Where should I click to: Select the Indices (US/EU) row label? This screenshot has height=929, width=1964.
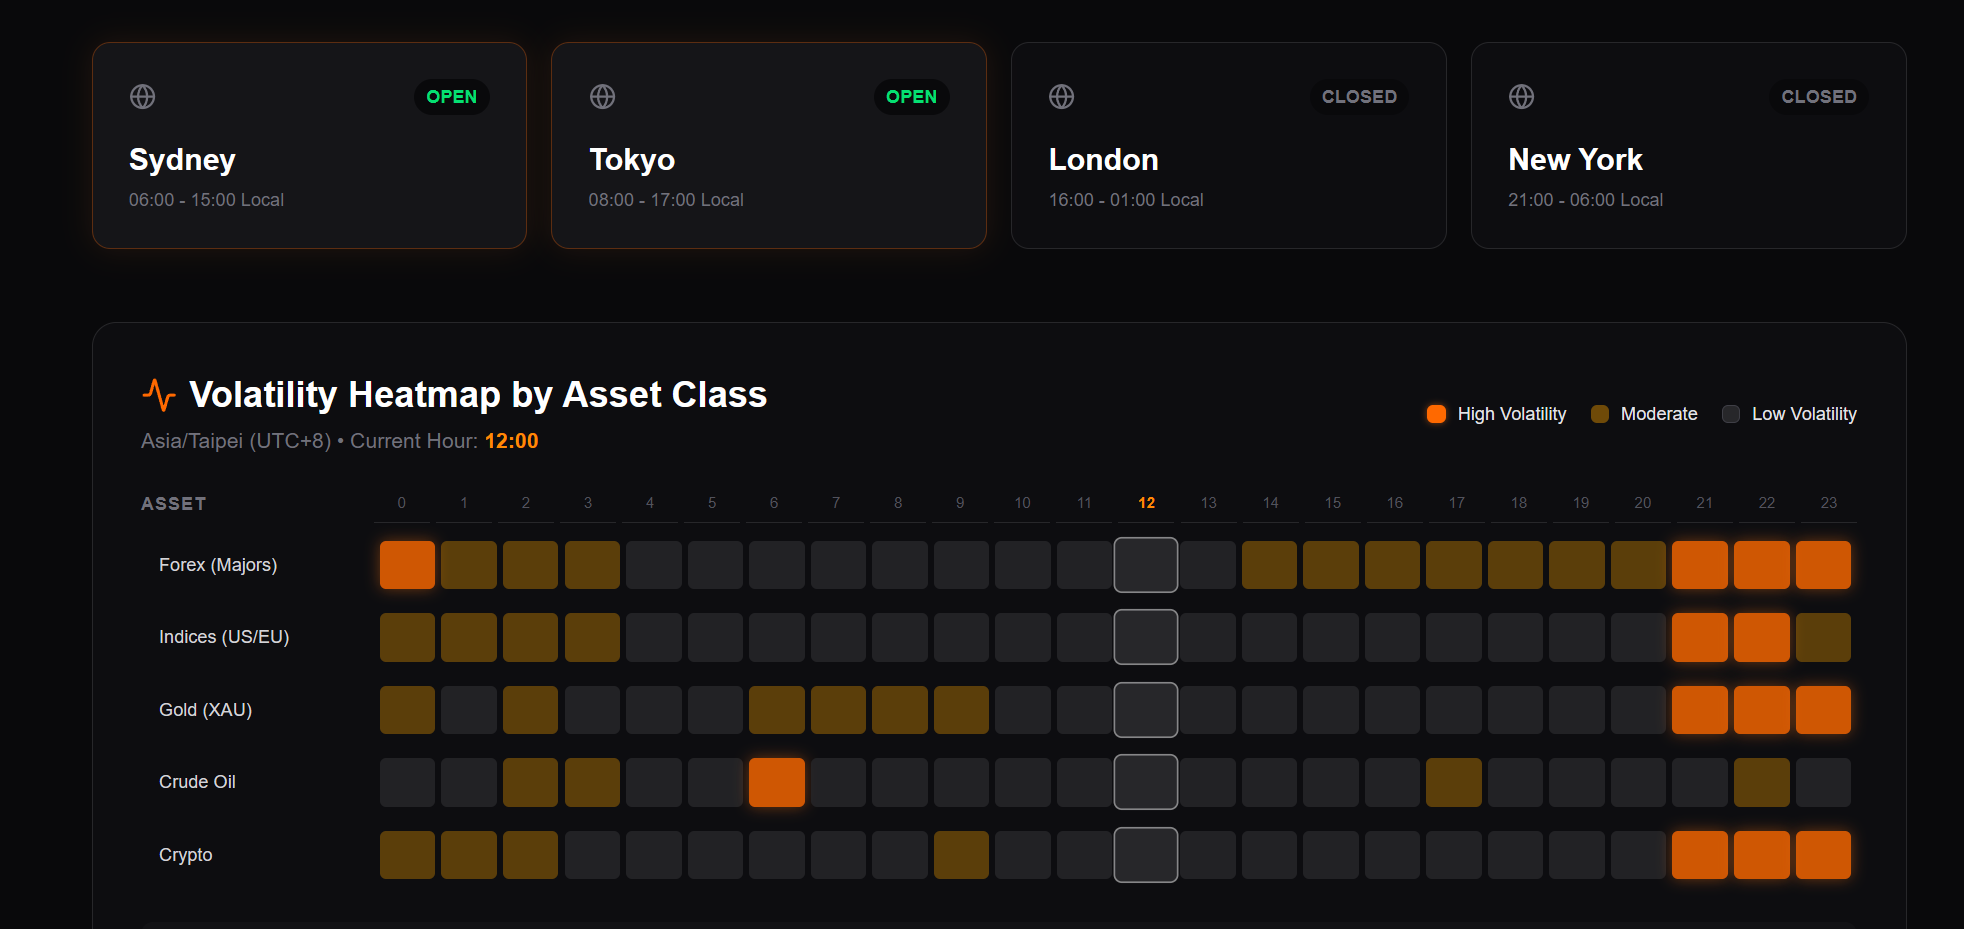224,637
